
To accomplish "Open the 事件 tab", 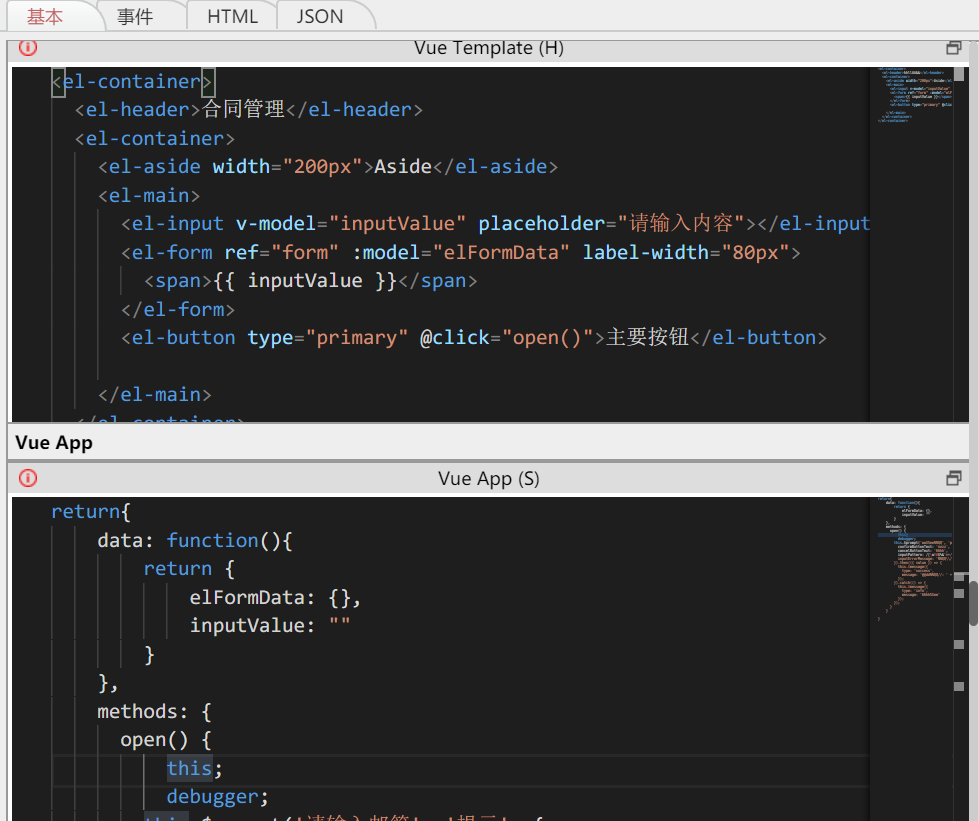I will point(135,16).
